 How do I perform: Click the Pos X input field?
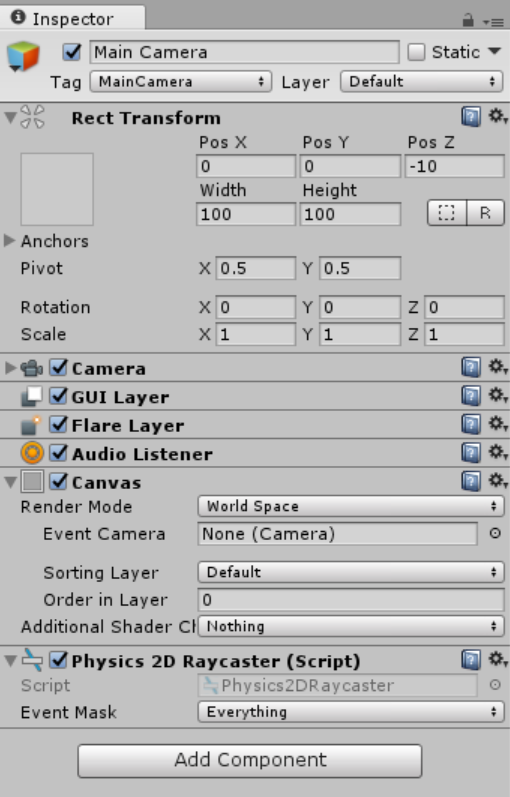246,166
